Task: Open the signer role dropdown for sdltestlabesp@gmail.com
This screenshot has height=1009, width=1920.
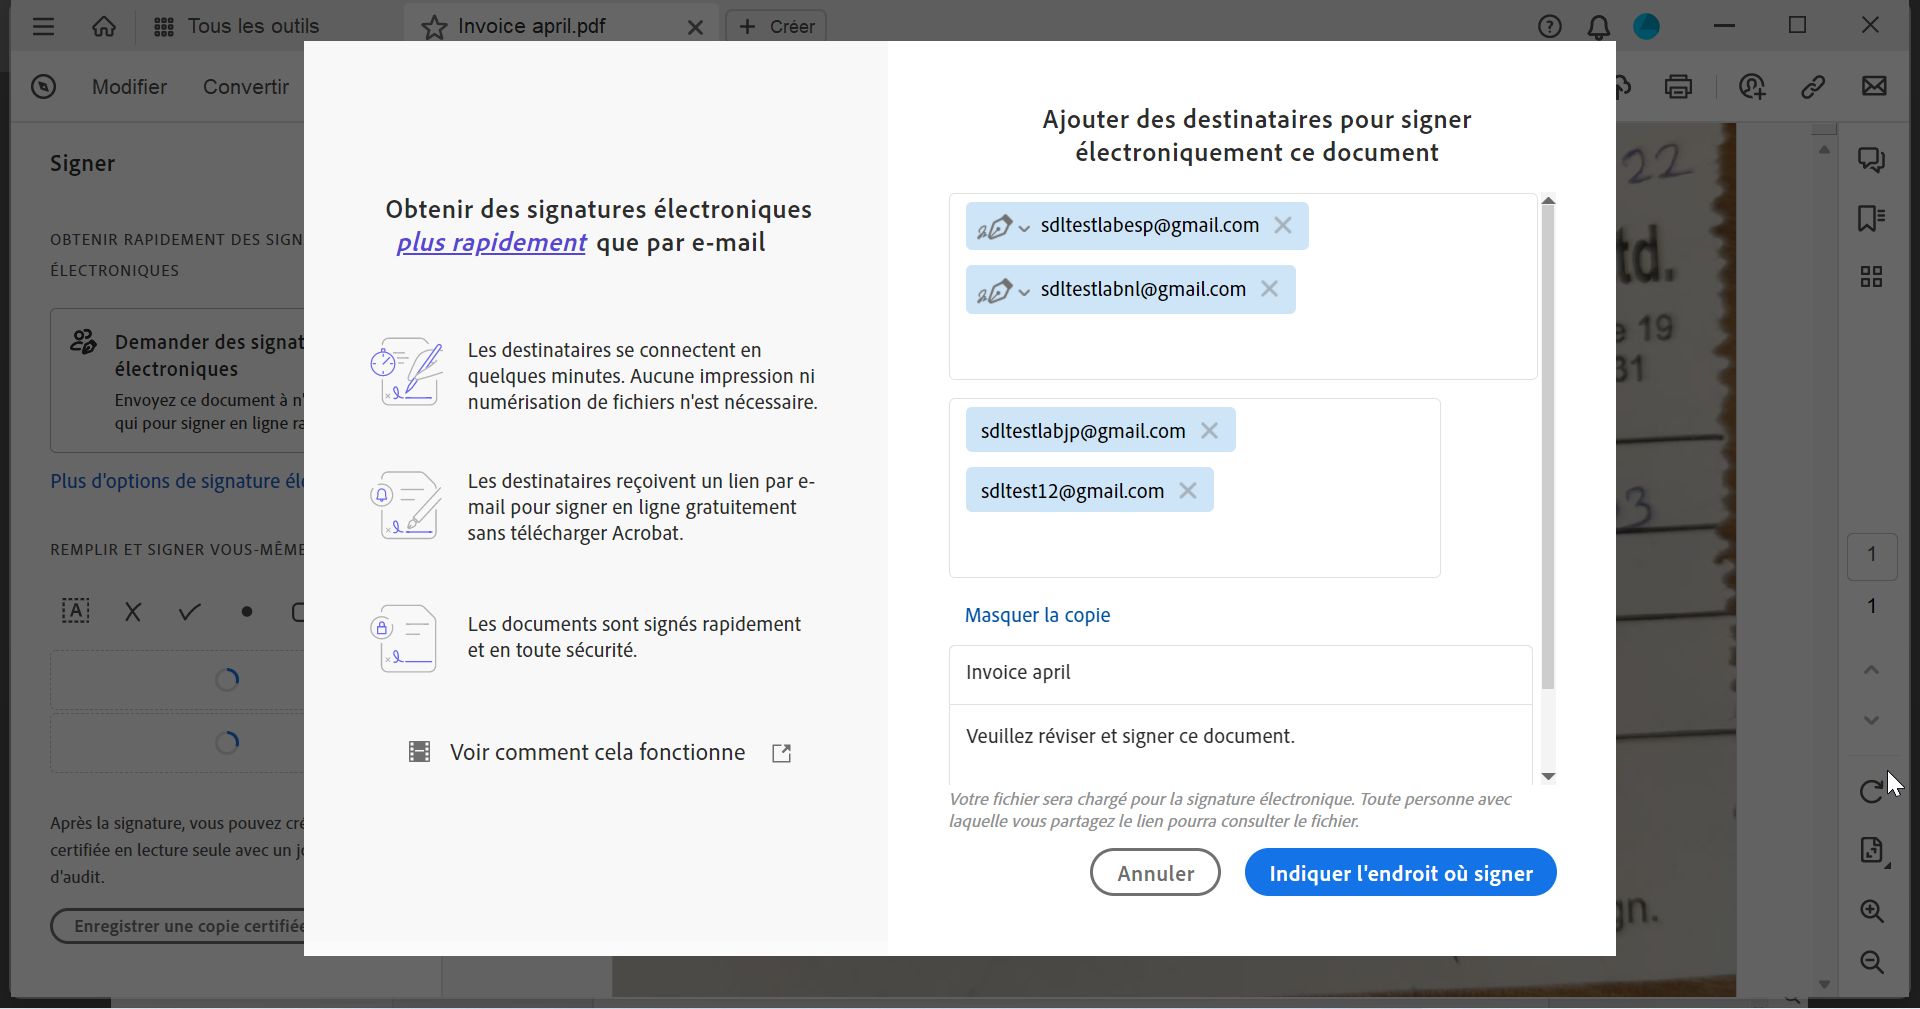Action: pyautogui.click(x=1024, y=227)
